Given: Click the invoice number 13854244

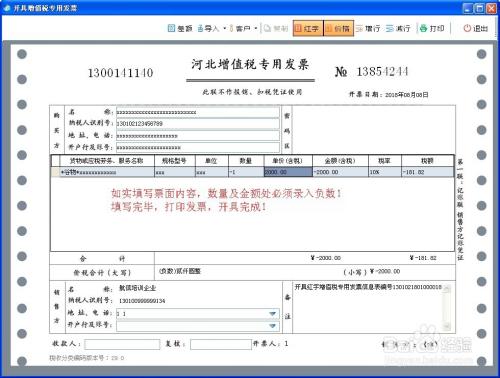Looking at the screenshot, I should pos(382,71).
